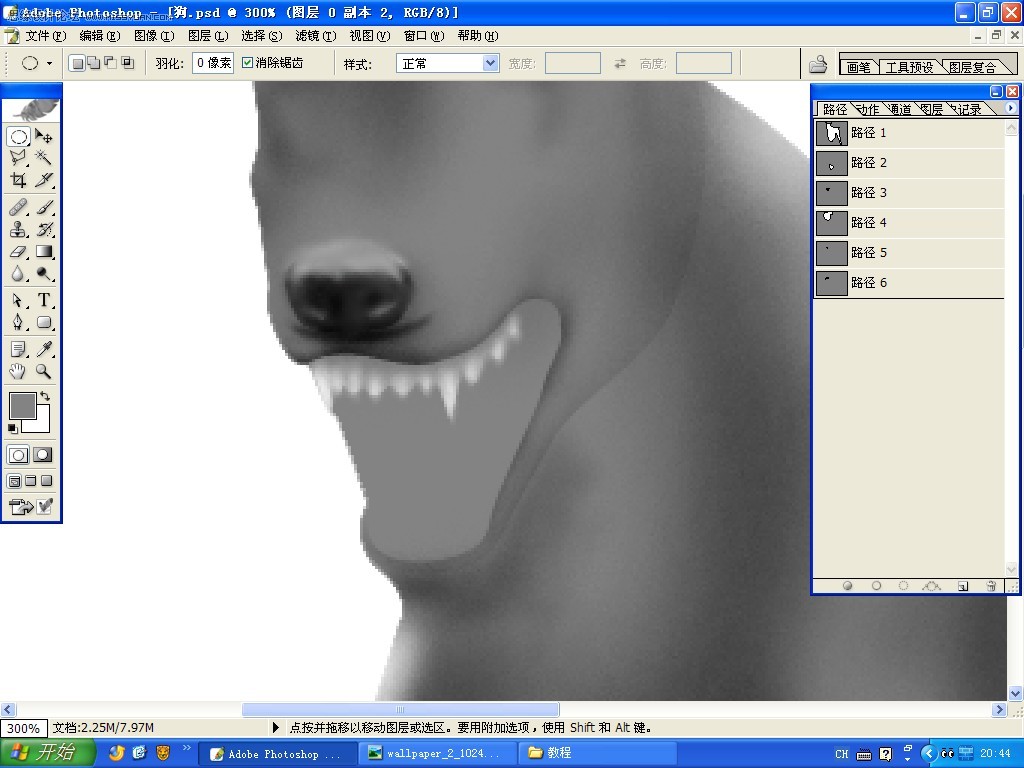The height and width of the screenshot is (768, 1024).
Task: Switch to Quick Mask mode
Action: (x=43, y=455)
